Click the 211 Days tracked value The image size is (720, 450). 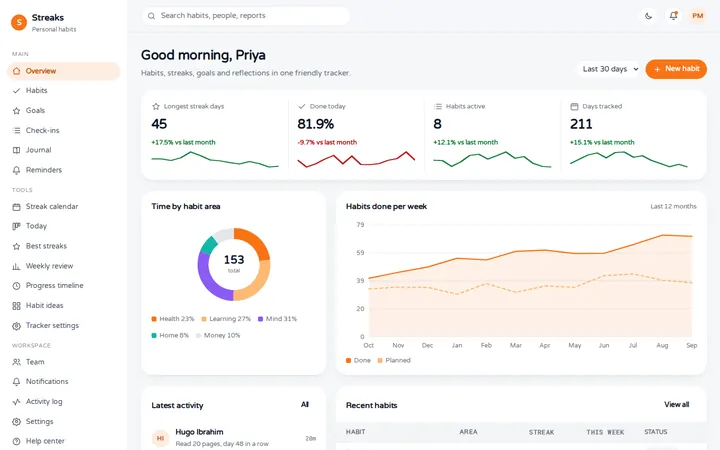click(x=581, y=124)
